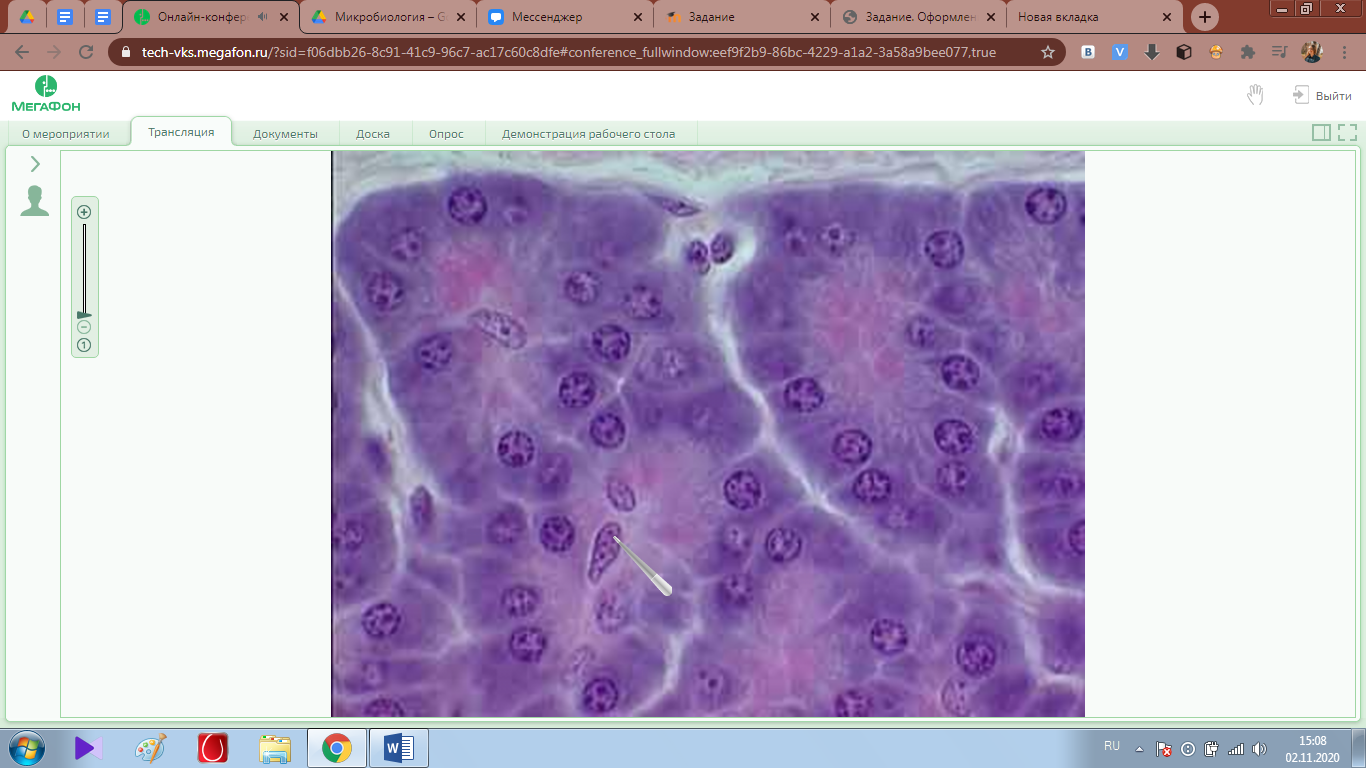
Task: Open the Chrome profile avatar
Action: click(x=1311, y=52)
